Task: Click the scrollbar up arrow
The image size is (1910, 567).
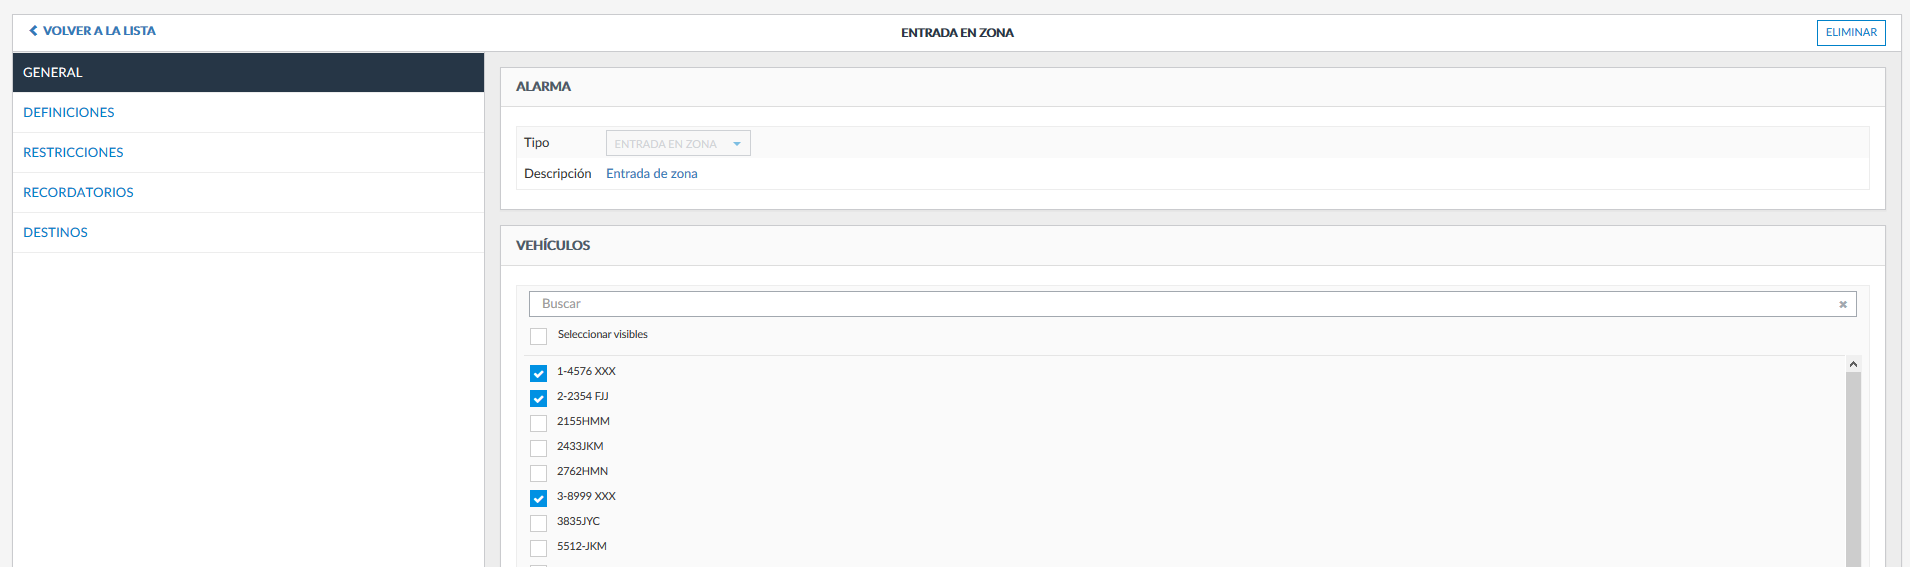Action: point(1852,365)
